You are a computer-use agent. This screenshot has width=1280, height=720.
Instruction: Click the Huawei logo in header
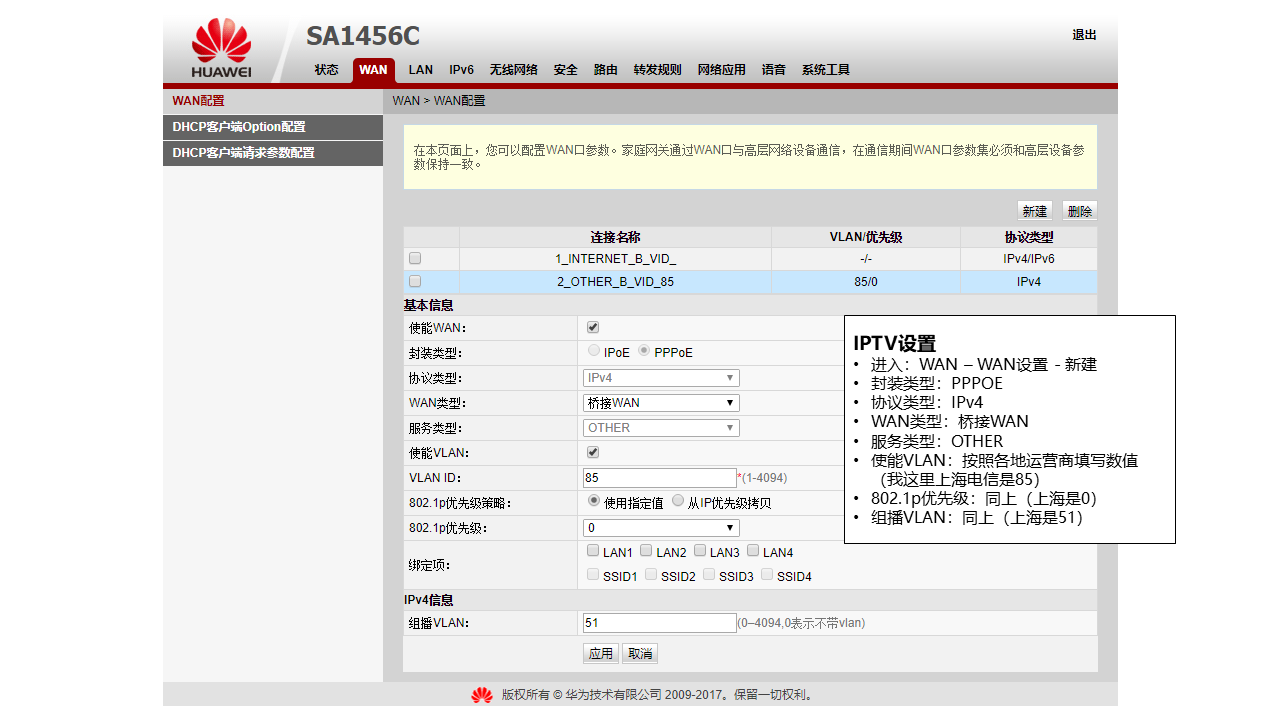221,47
